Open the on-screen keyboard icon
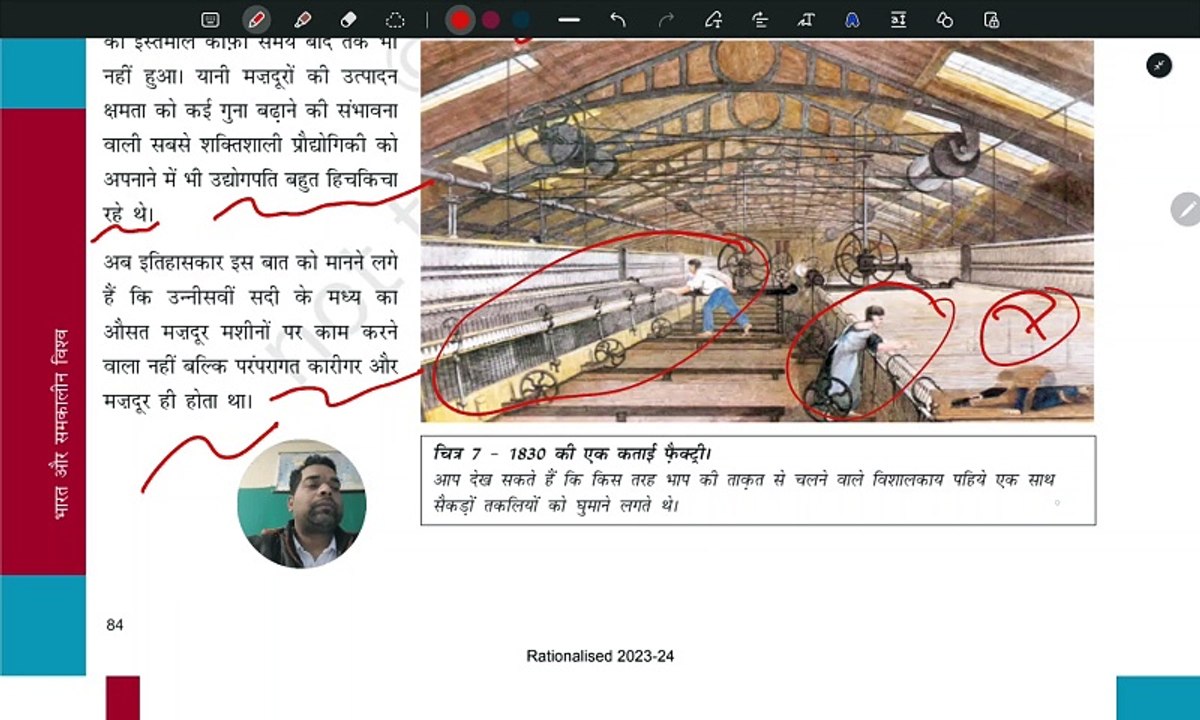The height and width of the screenshot is (720, 1200). 210,19
